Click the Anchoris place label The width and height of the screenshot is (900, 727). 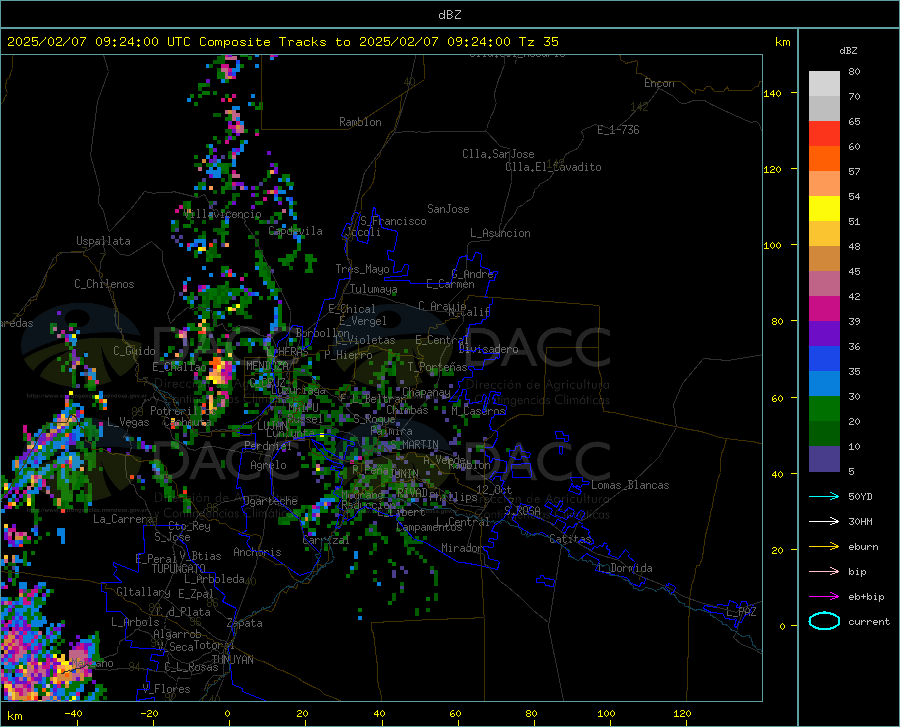(257, 552)
